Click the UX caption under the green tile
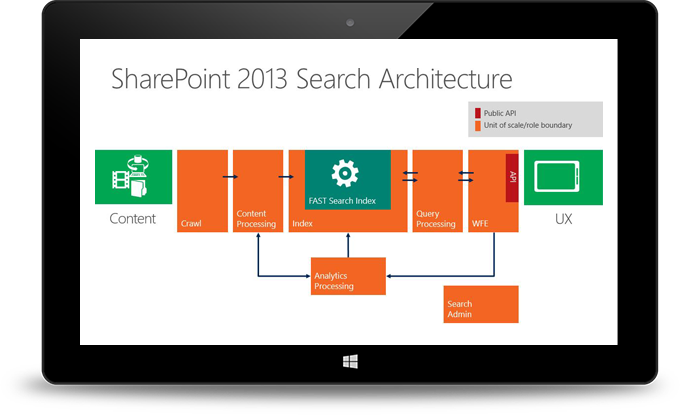680x415 pixels. (563, 219)
